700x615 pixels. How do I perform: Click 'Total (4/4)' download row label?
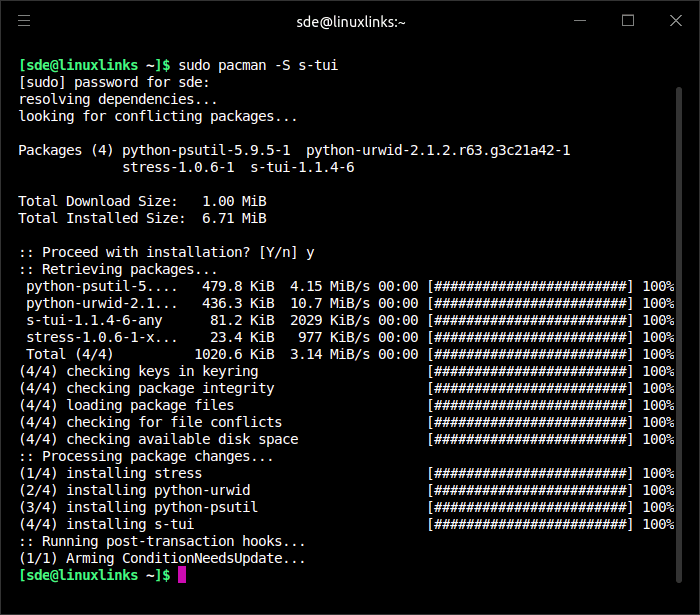pyautogui.click(x=70, y=354)
